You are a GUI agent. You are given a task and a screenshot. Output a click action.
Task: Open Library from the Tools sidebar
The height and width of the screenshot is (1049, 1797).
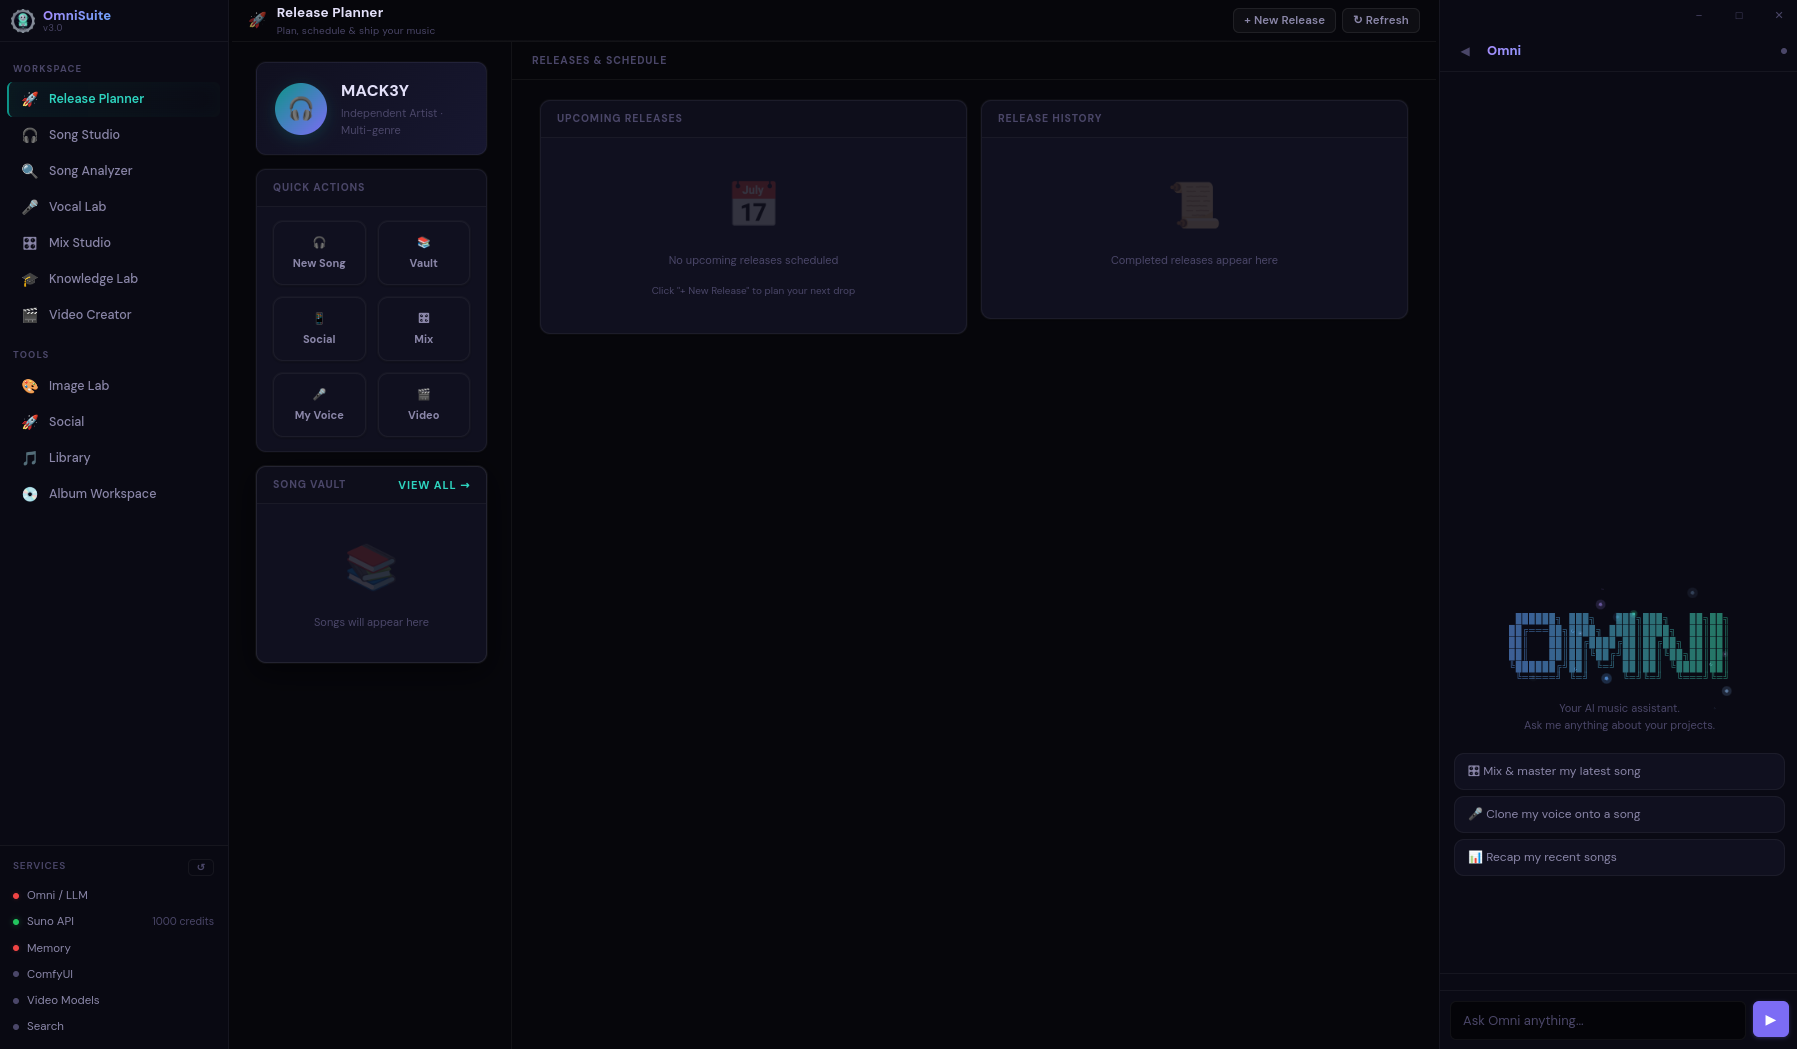click(69, 457)
